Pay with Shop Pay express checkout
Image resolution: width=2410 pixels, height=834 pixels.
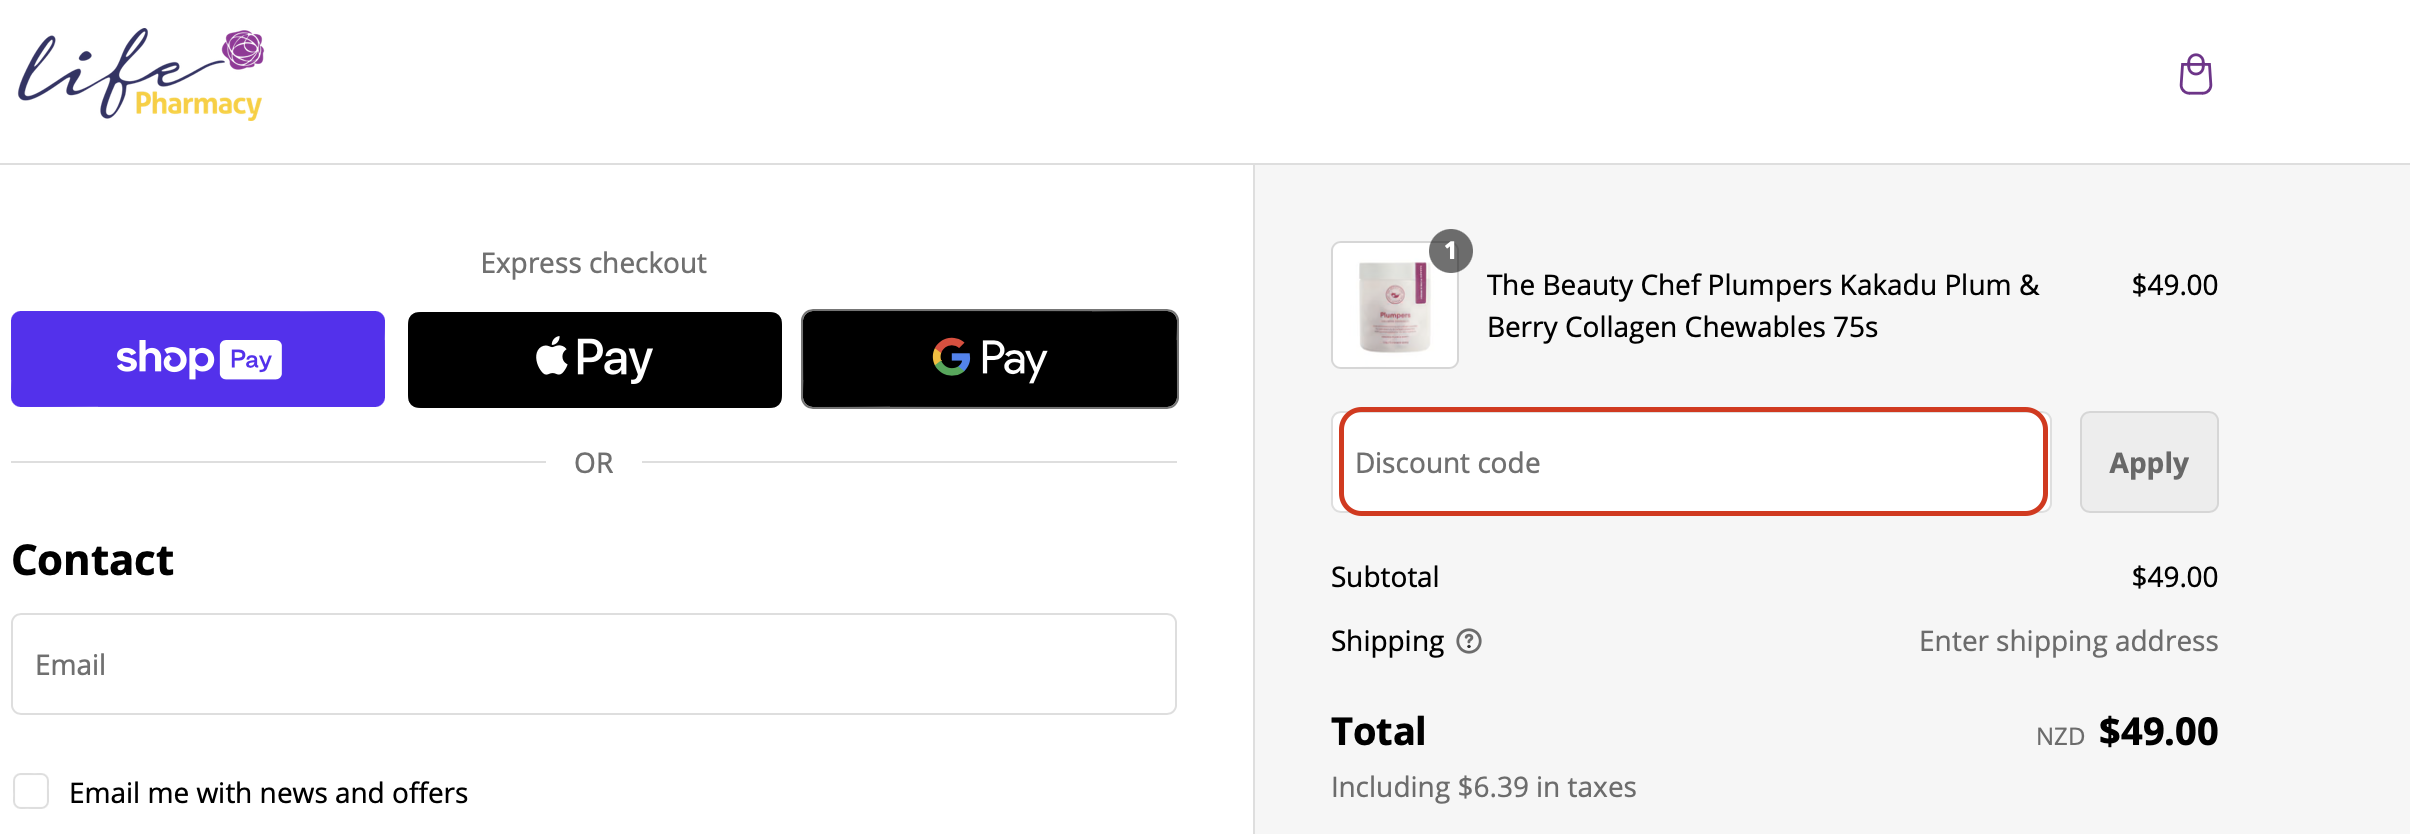click(x=198, y=359)
